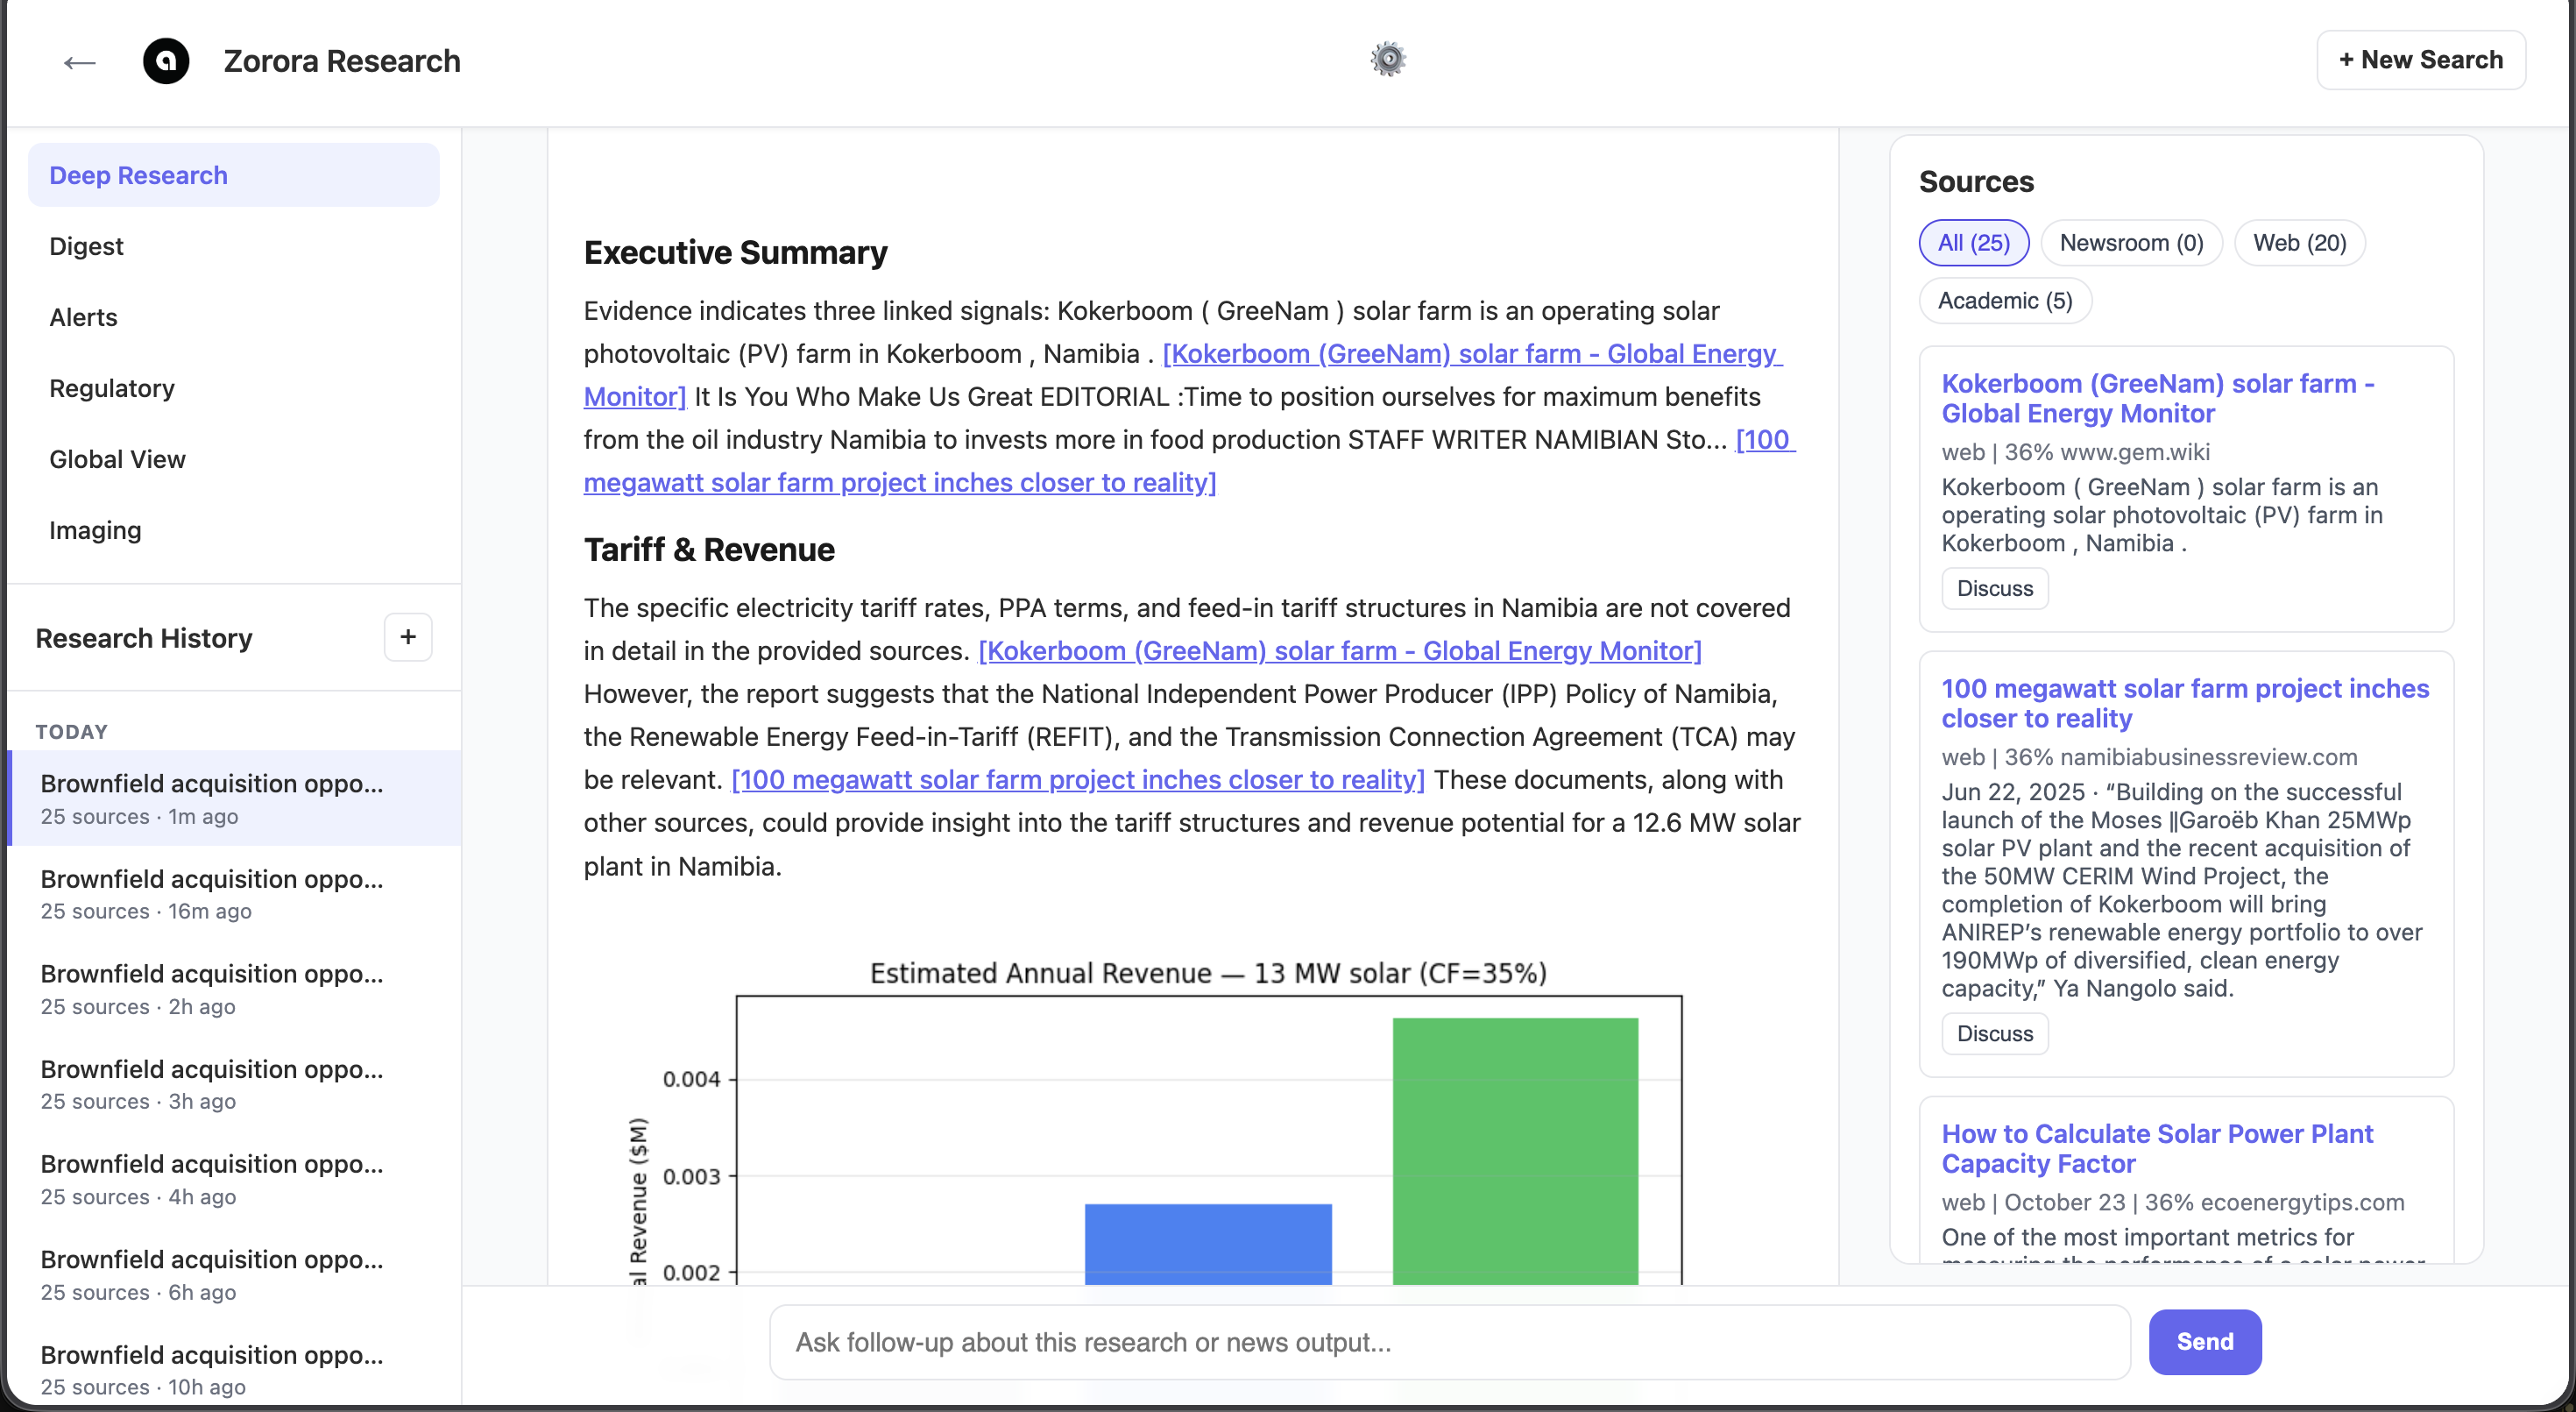Filter sources by Web (20)
Image resolution: width=2576 pixels, height=1412 pixels.
point(2299,242)
